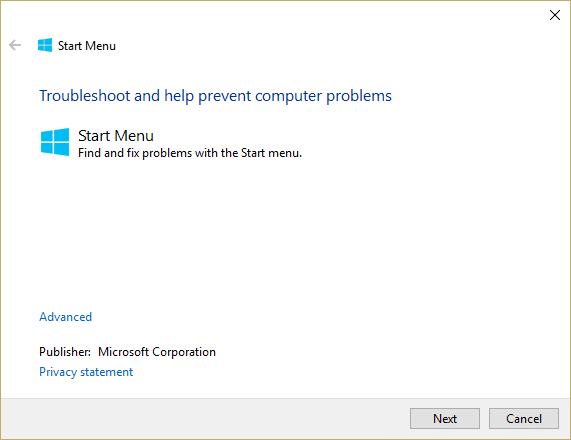Click the Troubleshoot and help prevent heading
Screen dimensions: 571x440
click(215, 96)
